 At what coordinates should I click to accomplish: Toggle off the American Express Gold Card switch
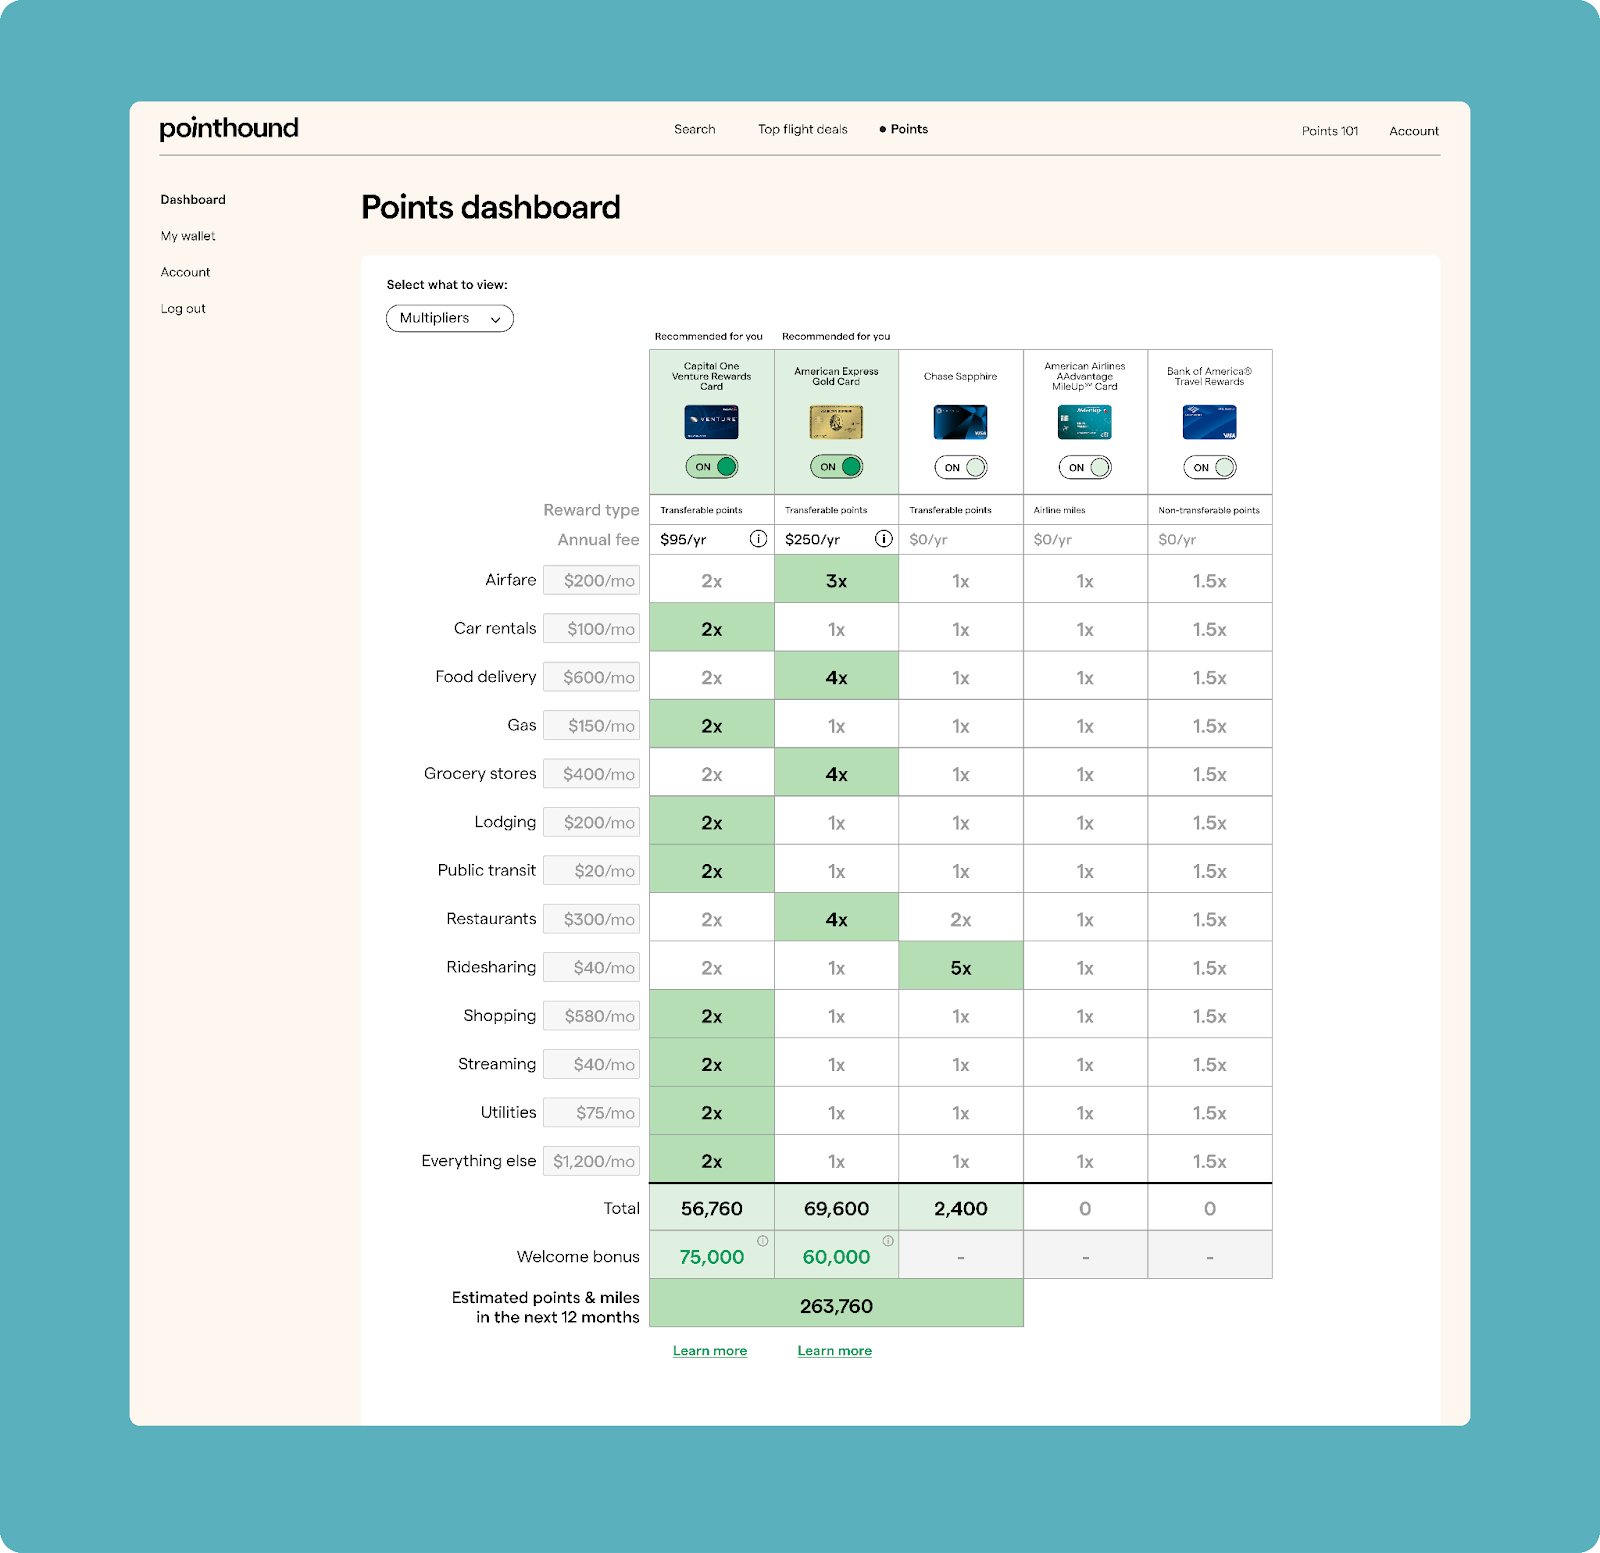coord(836,467)
